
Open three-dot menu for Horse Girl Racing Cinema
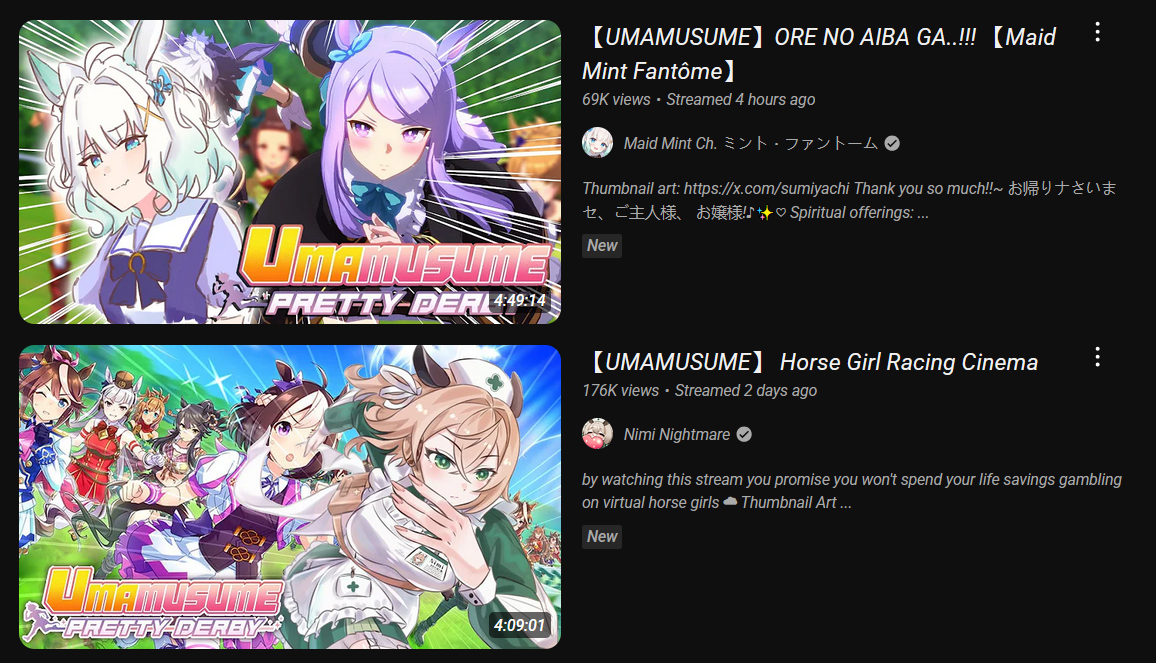tap(1097, 358)
